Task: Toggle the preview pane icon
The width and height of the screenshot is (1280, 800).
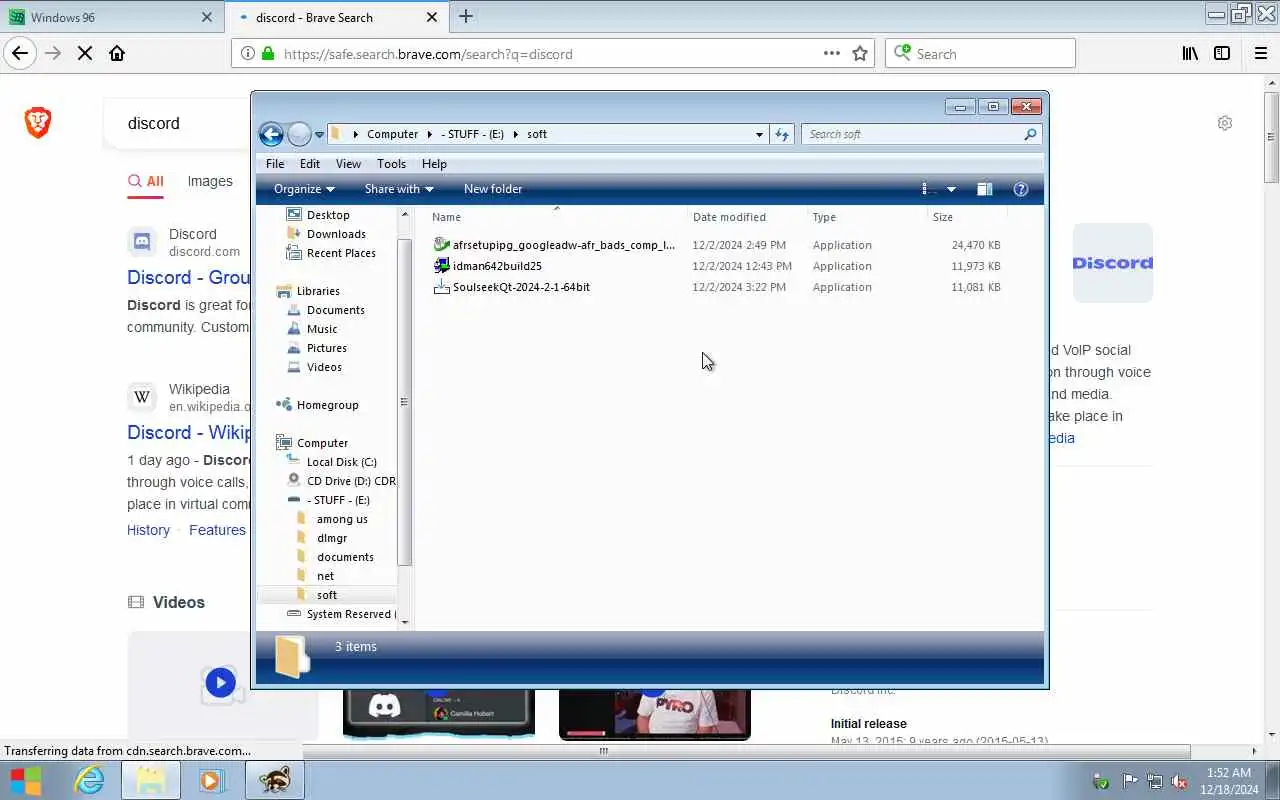Action: point(984,189)
